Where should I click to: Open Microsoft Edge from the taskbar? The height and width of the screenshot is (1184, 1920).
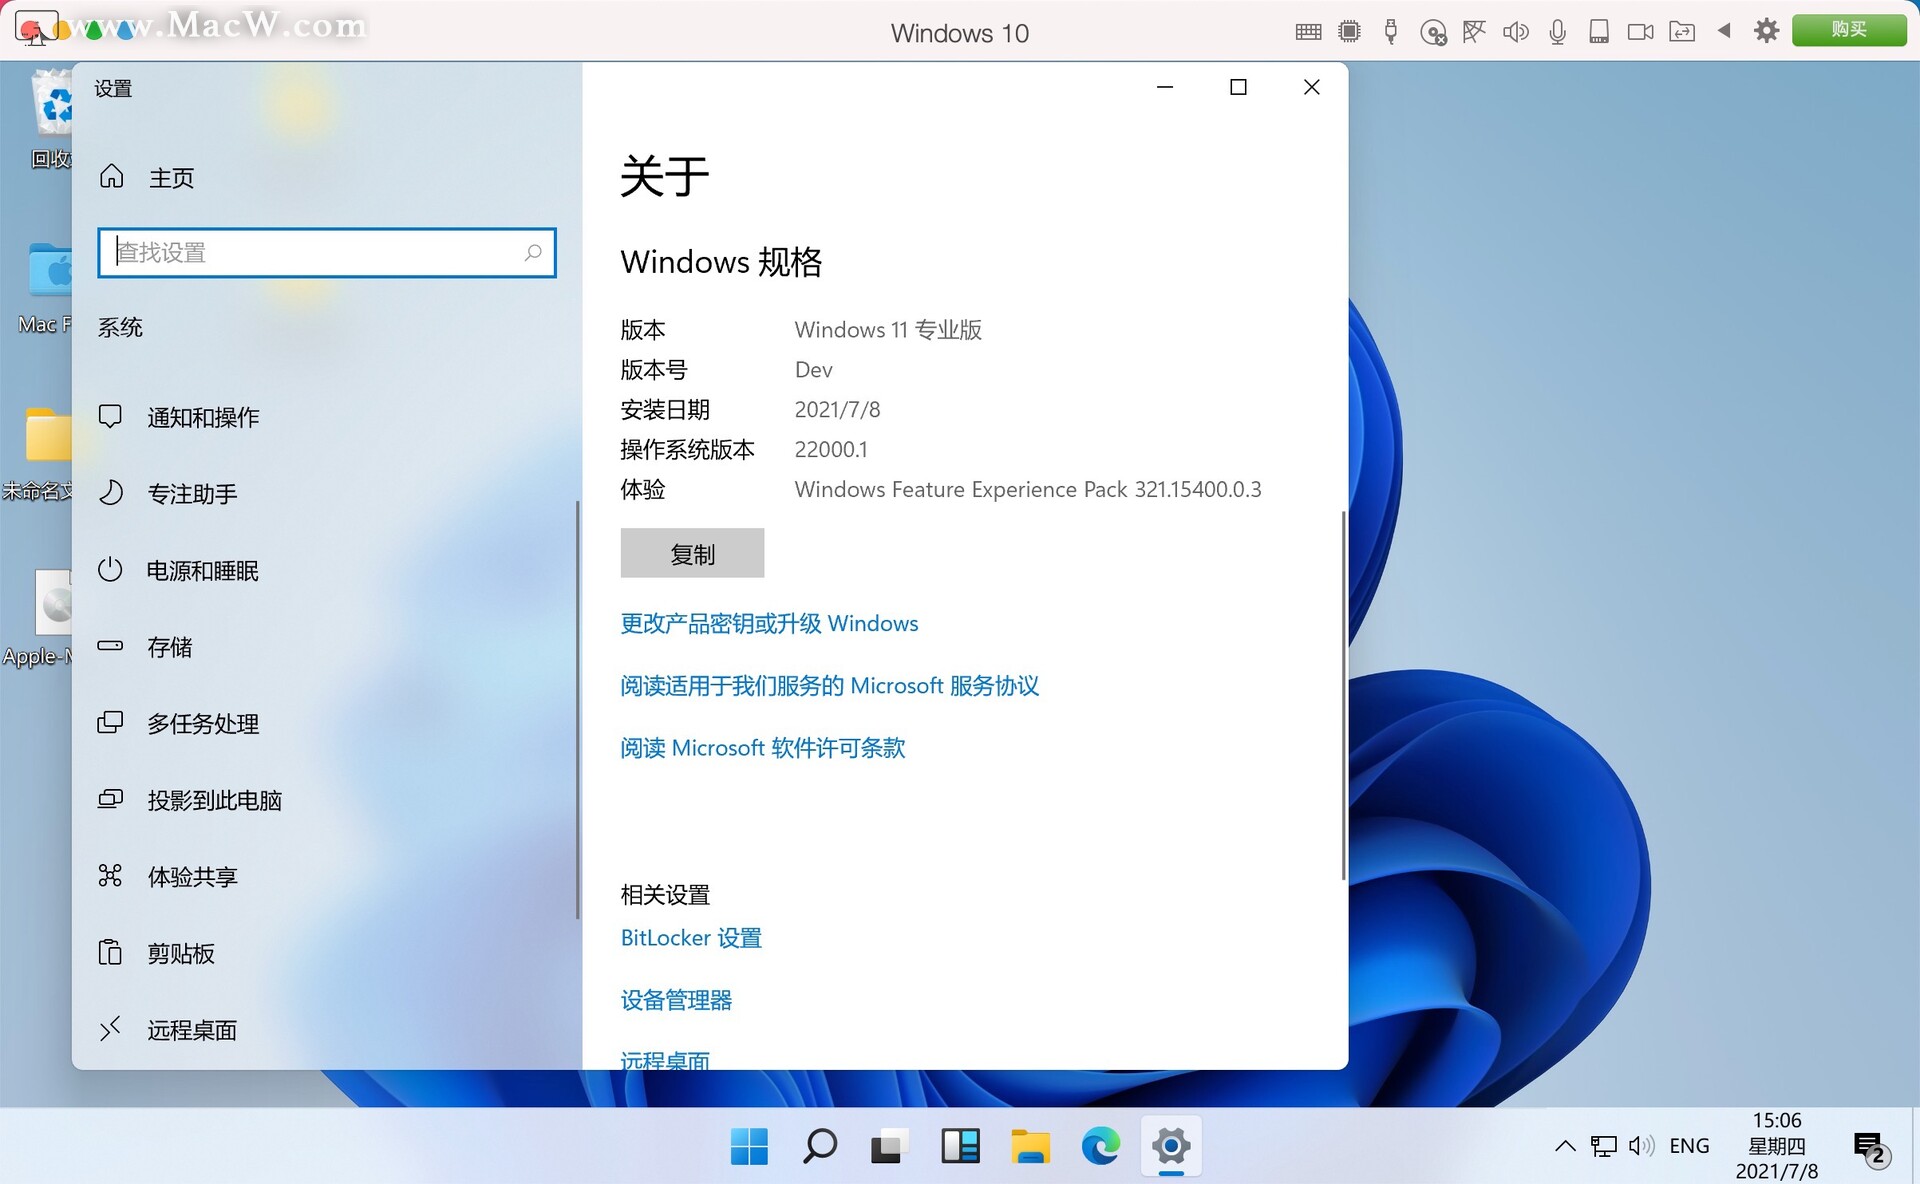point(1100,1146)
